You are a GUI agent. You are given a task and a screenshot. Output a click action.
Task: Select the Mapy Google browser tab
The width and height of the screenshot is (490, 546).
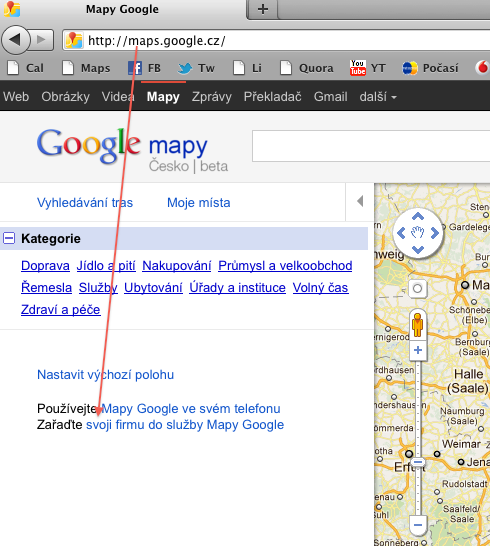tap(122, 9)
